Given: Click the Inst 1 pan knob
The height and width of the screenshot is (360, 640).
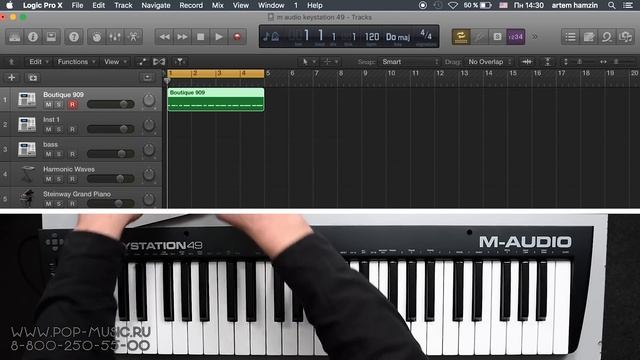Looking at the screenshot, I should tap(149, 125).
